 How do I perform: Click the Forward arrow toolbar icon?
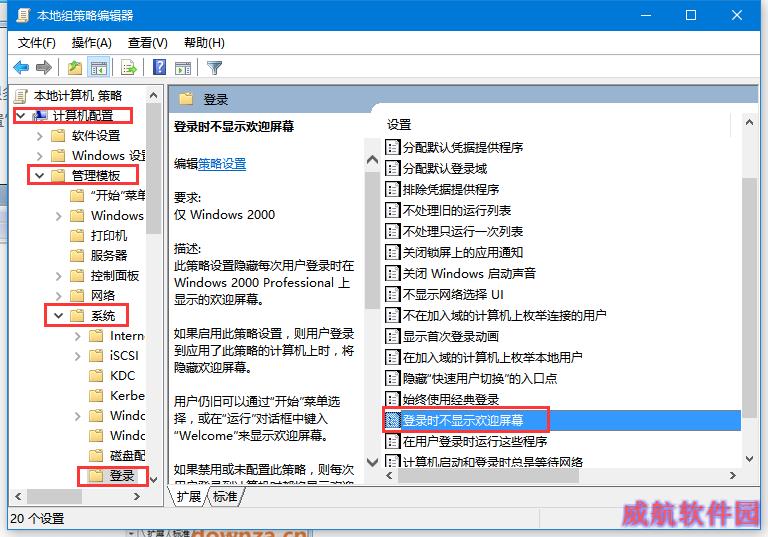pos(44,67)
